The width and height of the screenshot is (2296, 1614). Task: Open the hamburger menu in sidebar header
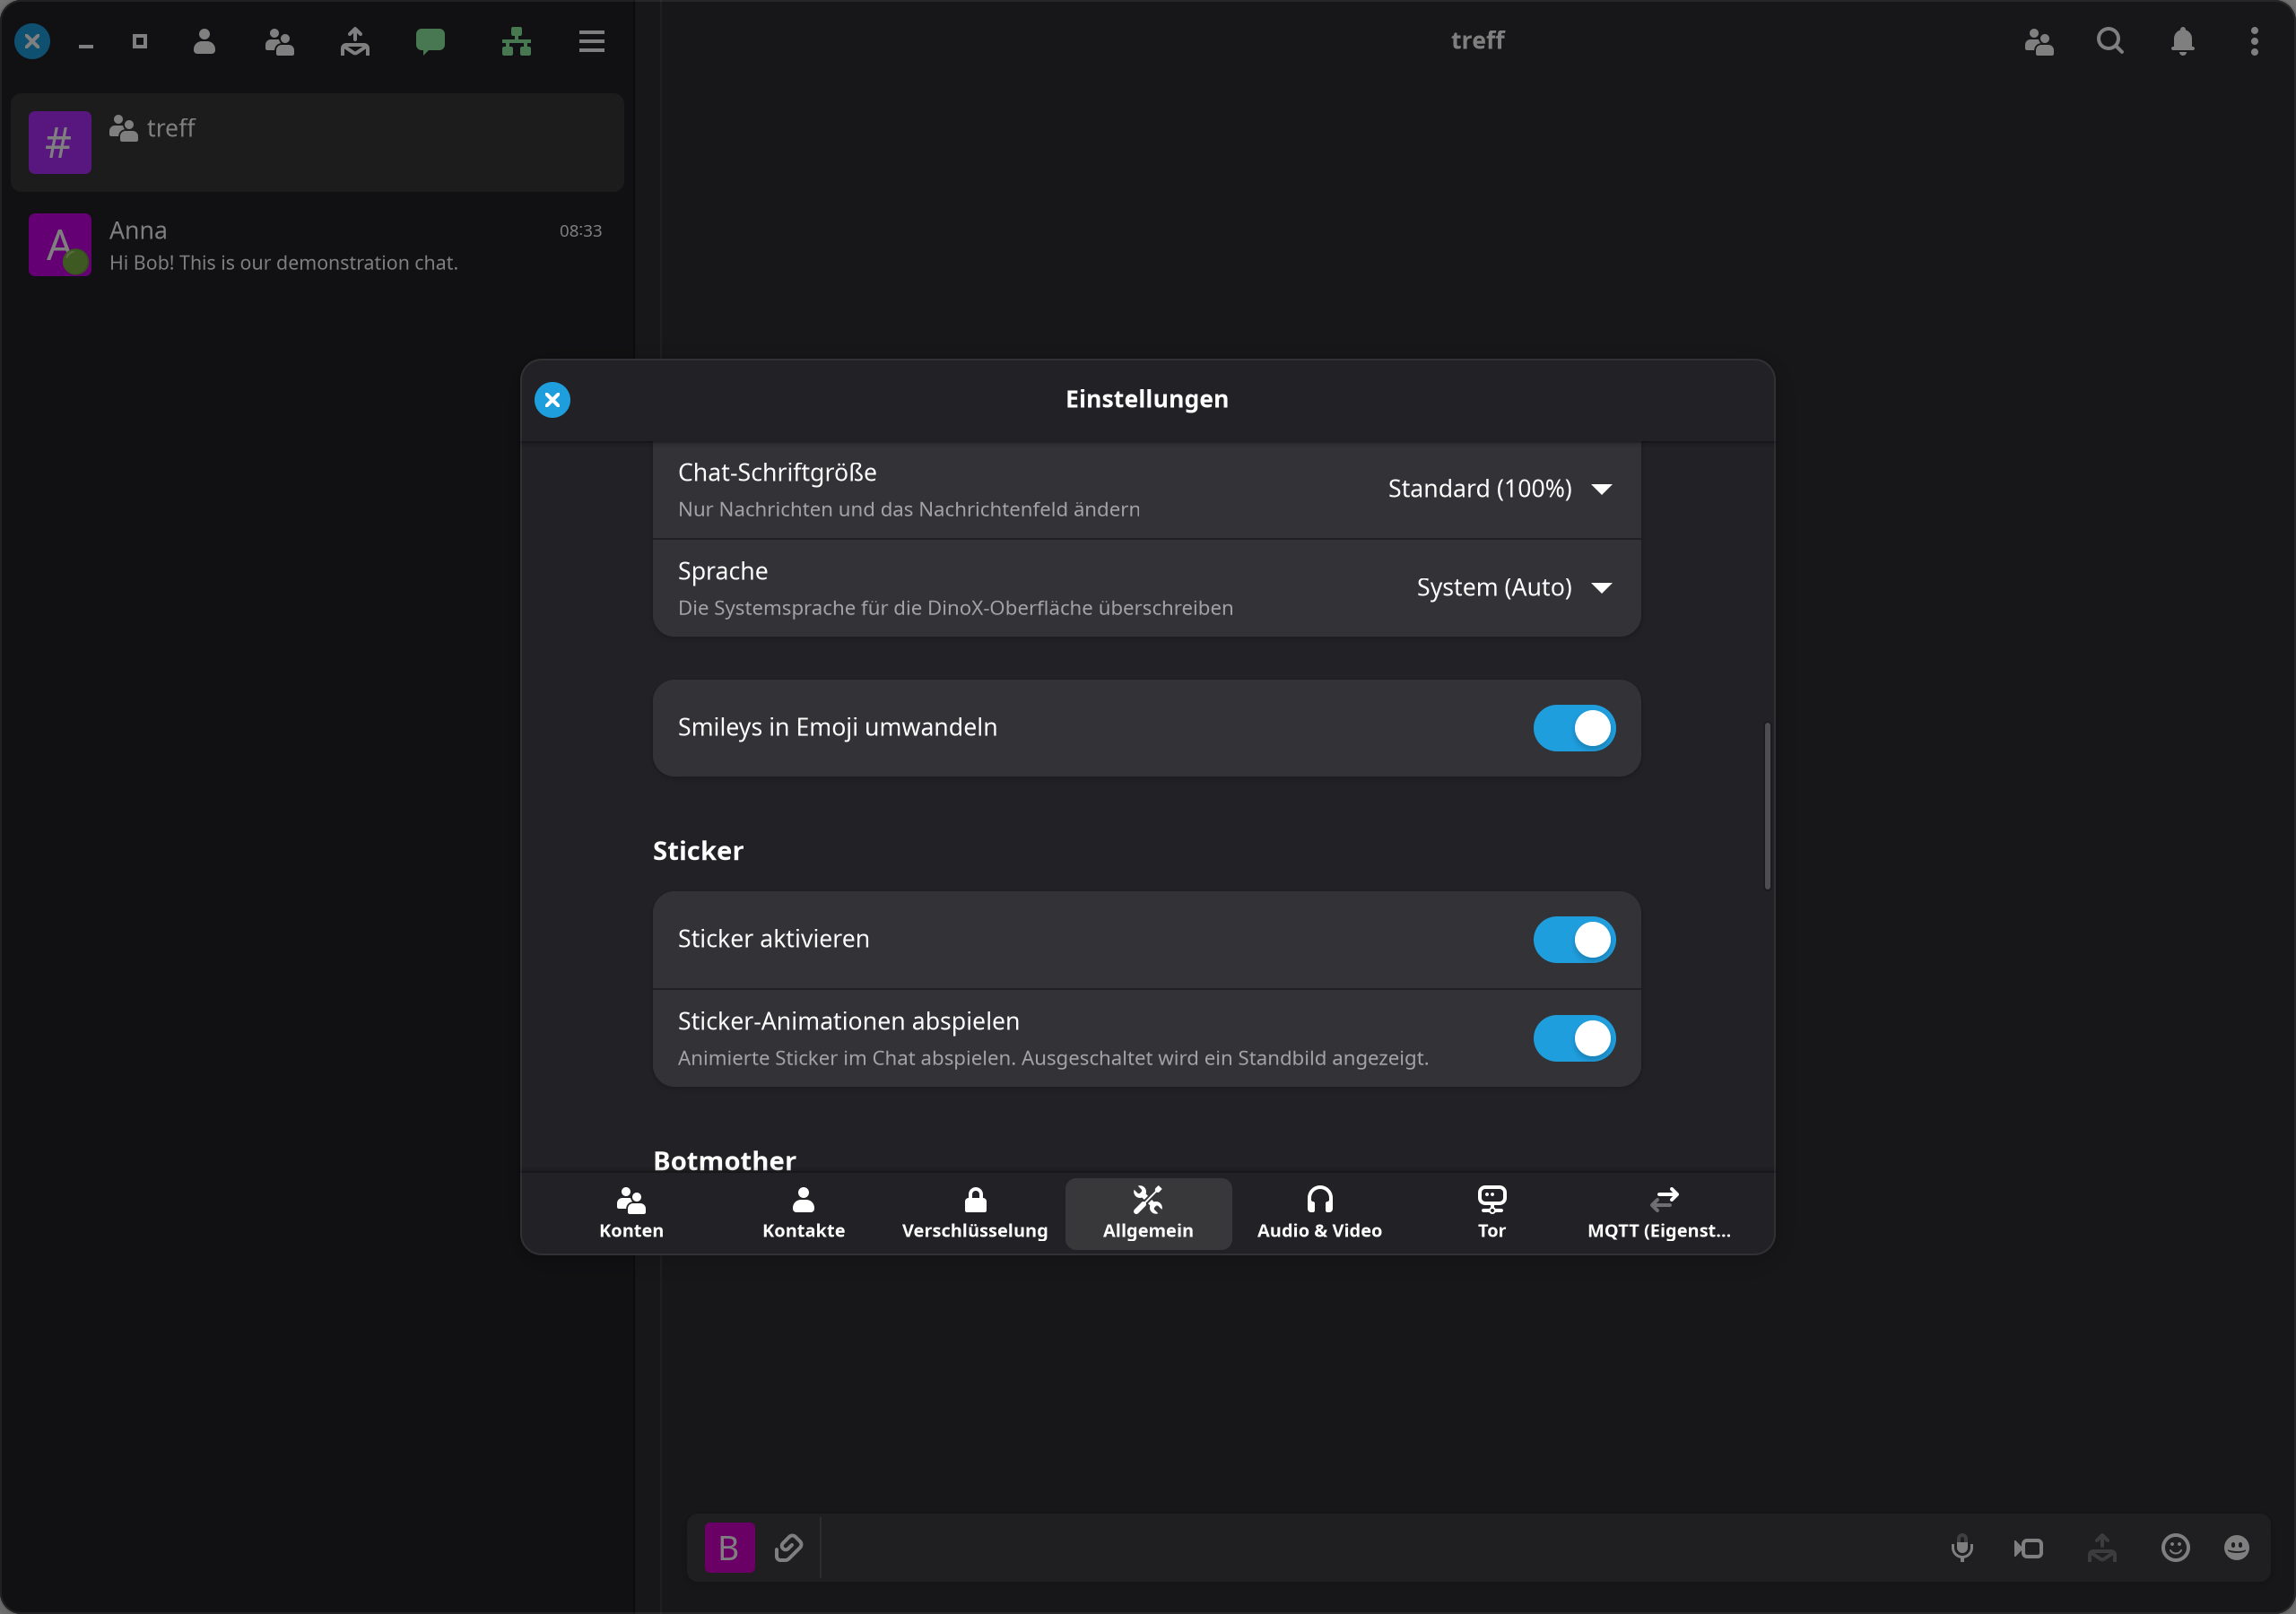[592, 41]
